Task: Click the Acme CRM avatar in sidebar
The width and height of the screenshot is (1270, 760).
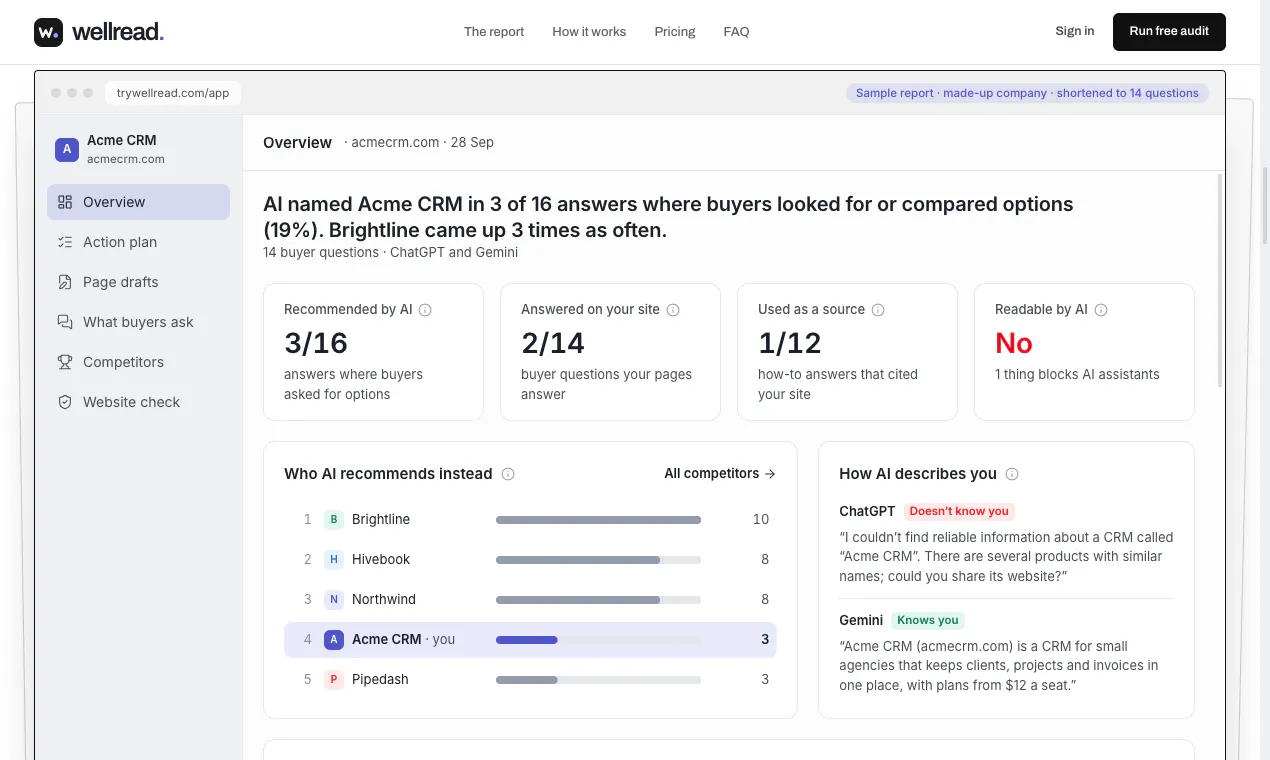Action: 67,150
